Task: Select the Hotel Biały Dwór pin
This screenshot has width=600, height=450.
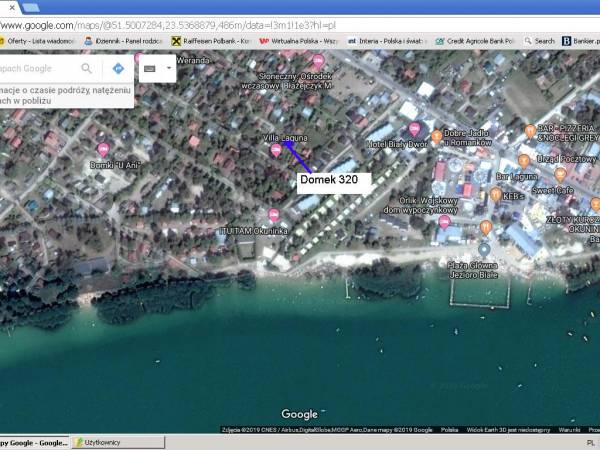Action: (415, 129)
